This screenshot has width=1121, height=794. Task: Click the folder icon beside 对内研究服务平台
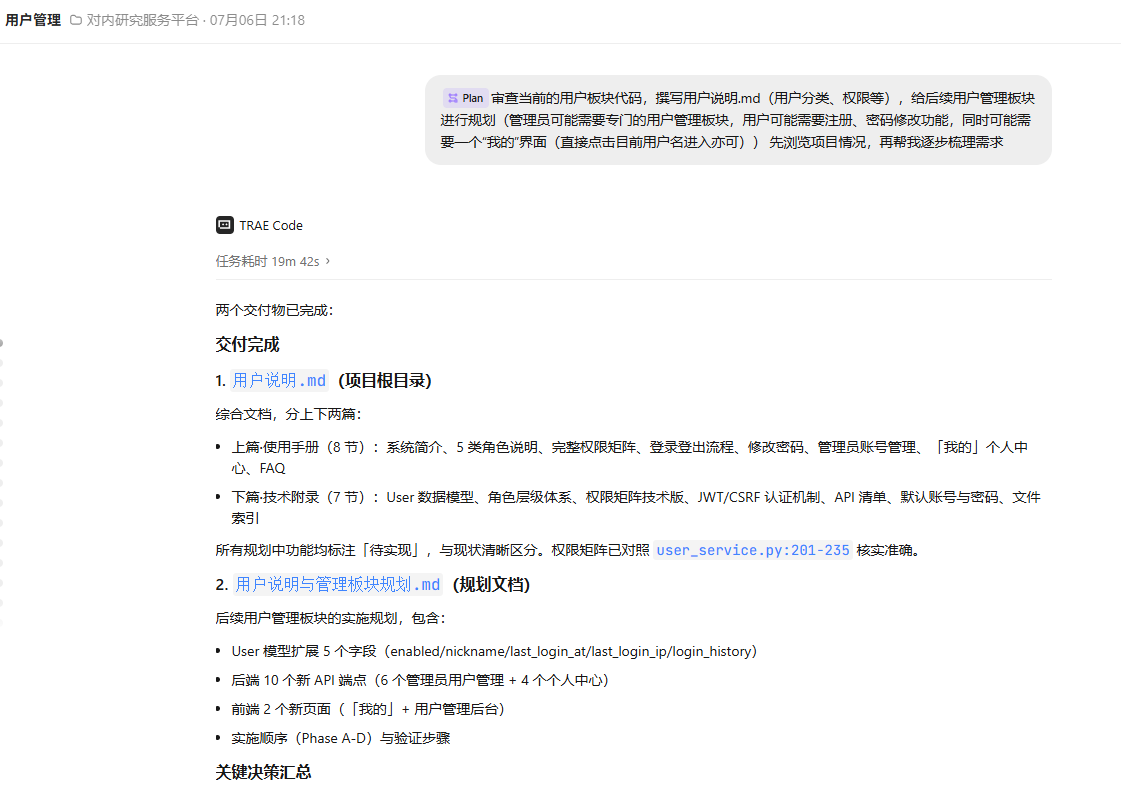(76, 20)
